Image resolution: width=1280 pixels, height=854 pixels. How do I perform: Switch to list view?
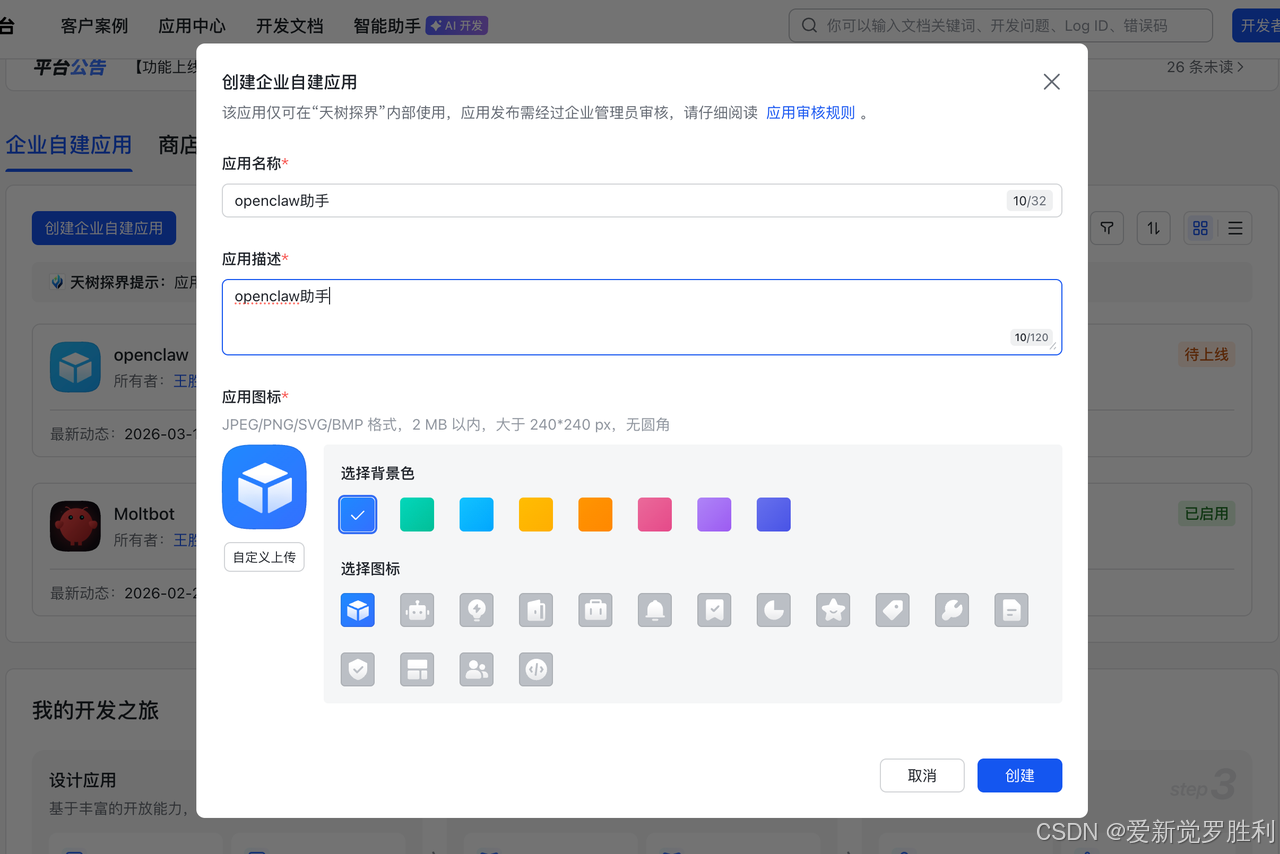[x=1235, y=228]
